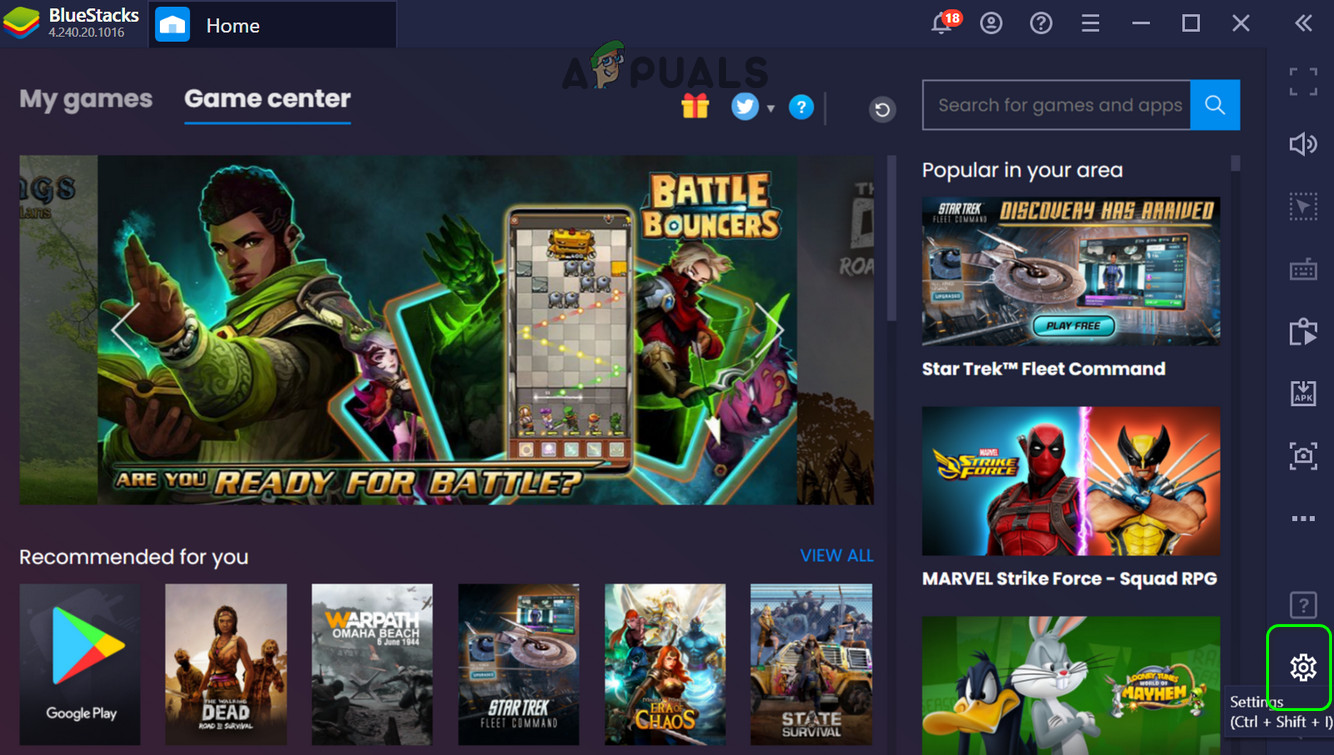The image size is (1334, 755).
Task: Open the Looney Tunes World of Mayhem banner
Action: coord(1071,685)
